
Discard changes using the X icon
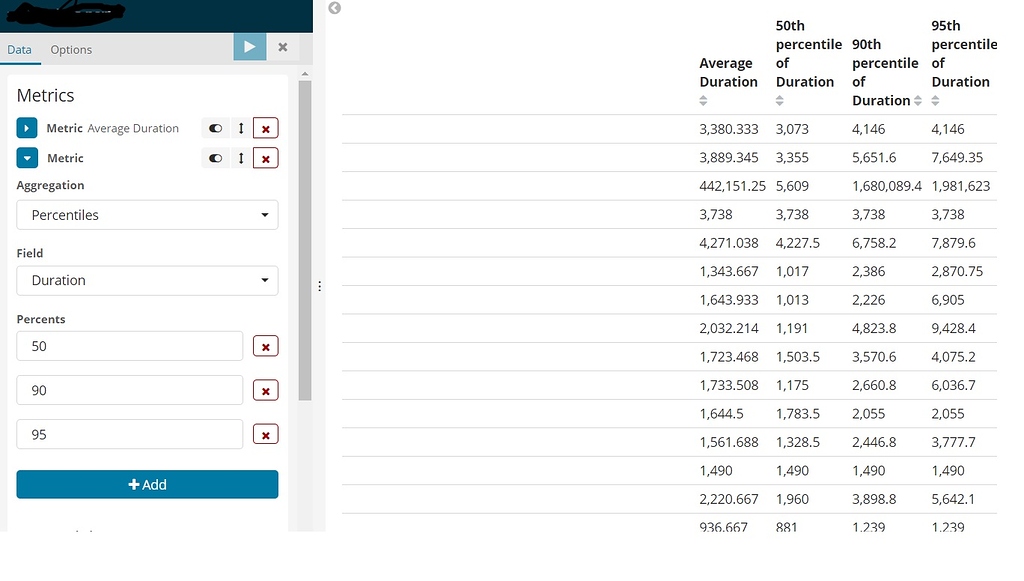pyautogui.click(x=283, y=48)
